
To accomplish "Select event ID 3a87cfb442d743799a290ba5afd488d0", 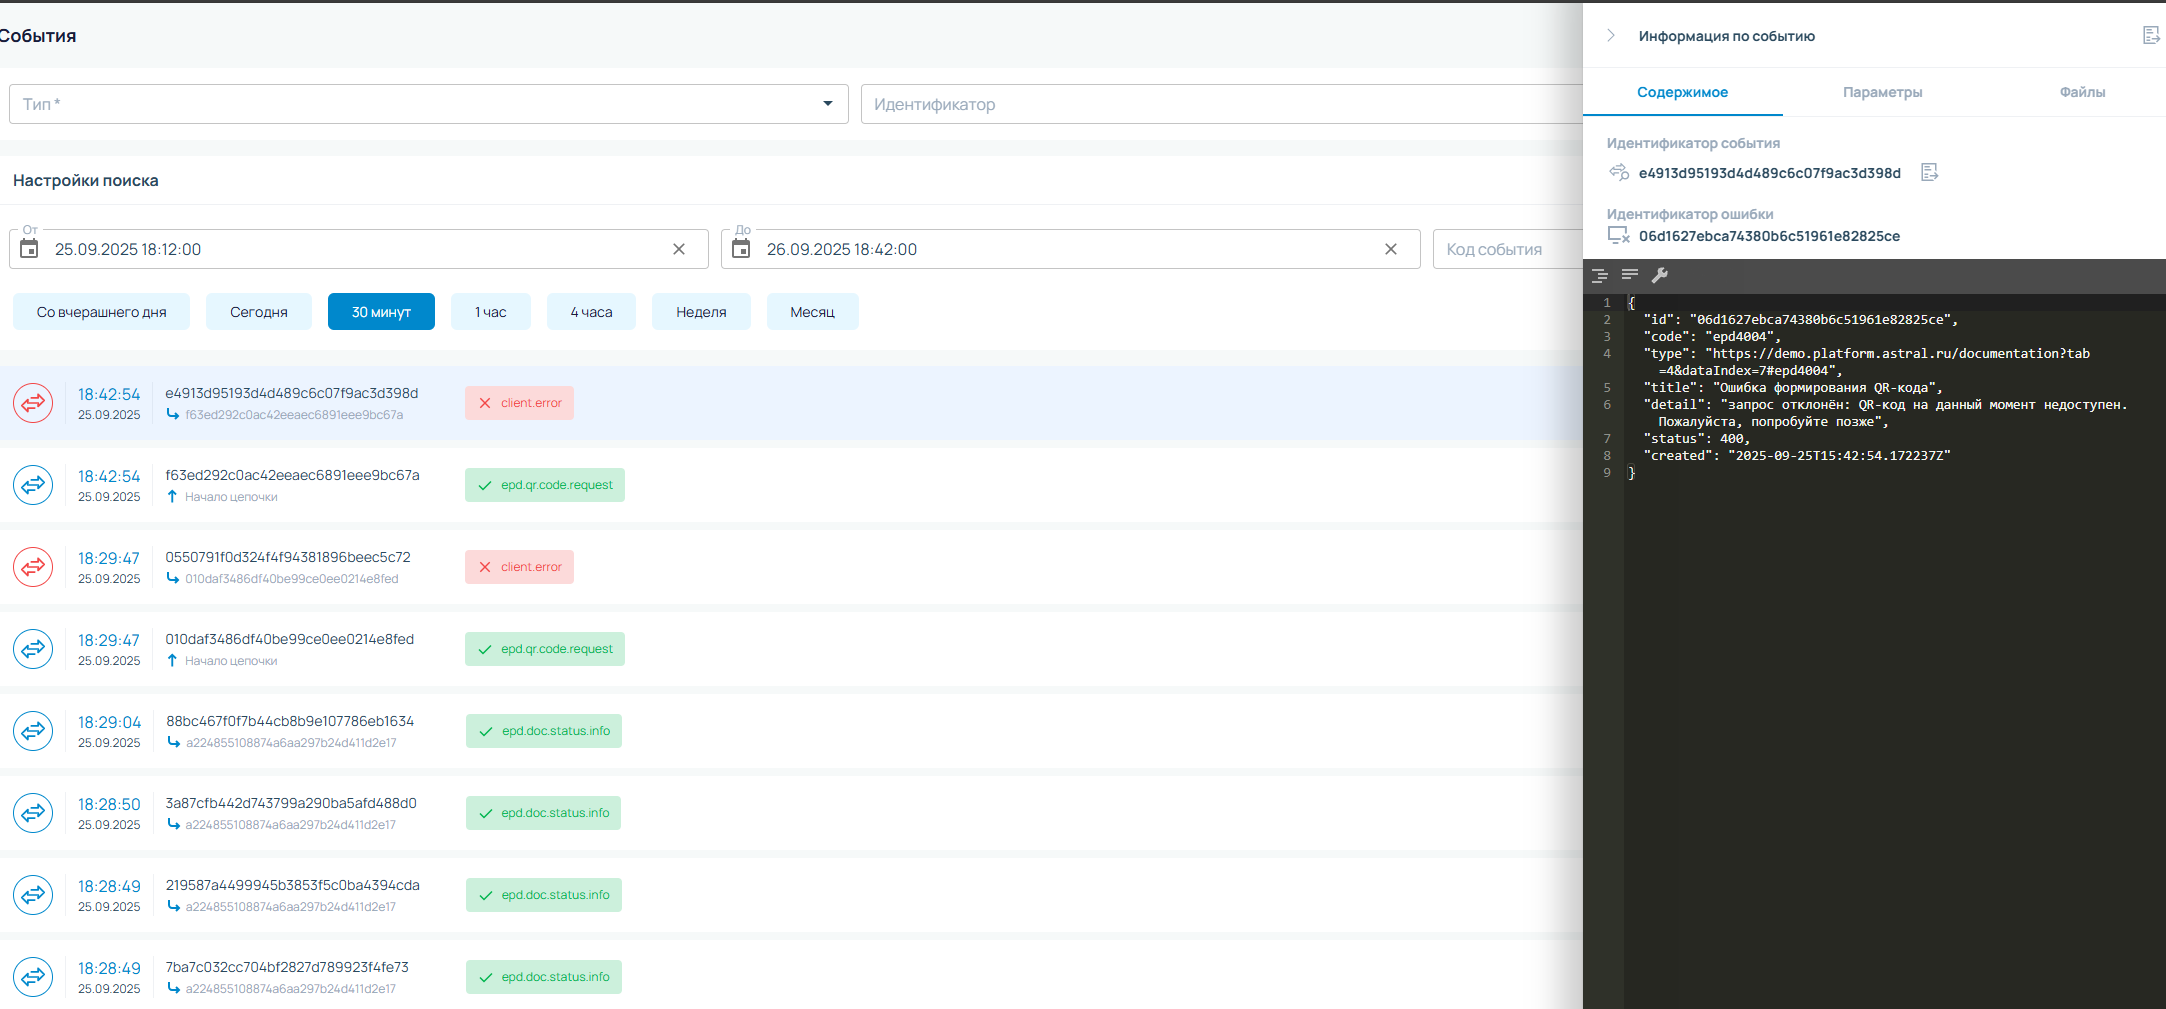I will pyautogui.click(x=291, y=803).
